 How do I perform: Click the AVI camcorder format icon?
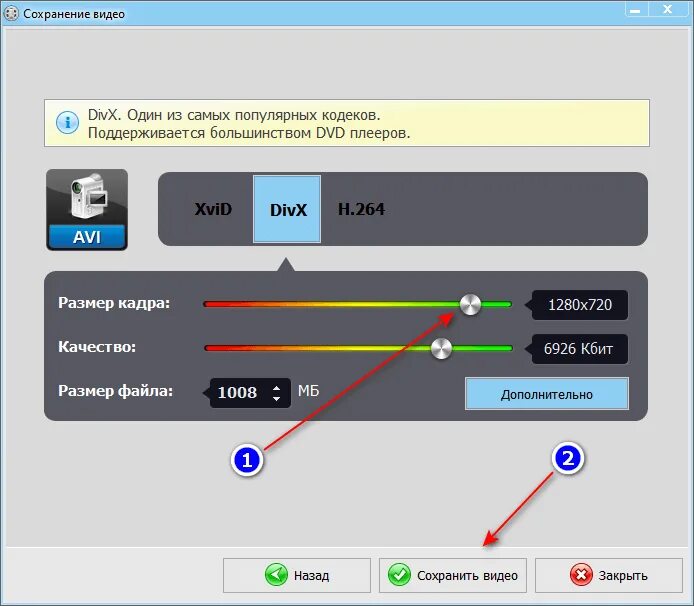87,209
